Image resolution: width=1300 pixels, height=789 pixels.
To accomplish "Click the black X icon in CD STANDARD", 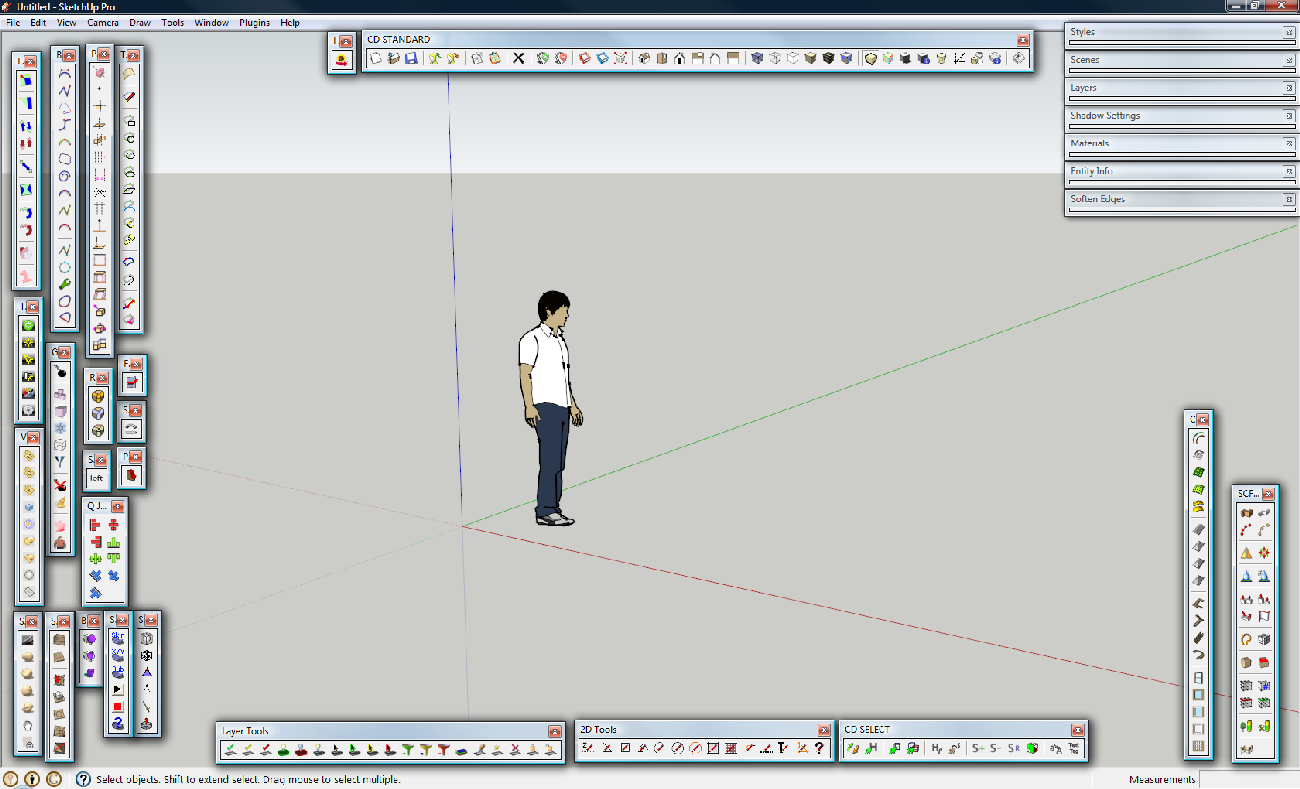I will [519, 59].
